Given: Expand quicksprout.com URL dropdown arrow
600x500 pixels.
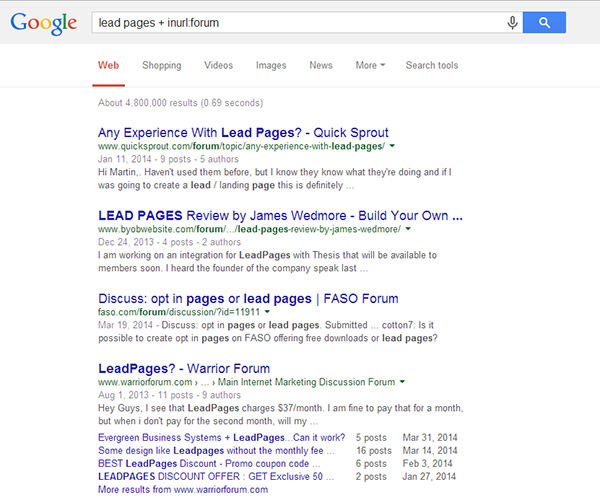Looking at the screenshot, I should pyautogui.click(x=392, y=146).
